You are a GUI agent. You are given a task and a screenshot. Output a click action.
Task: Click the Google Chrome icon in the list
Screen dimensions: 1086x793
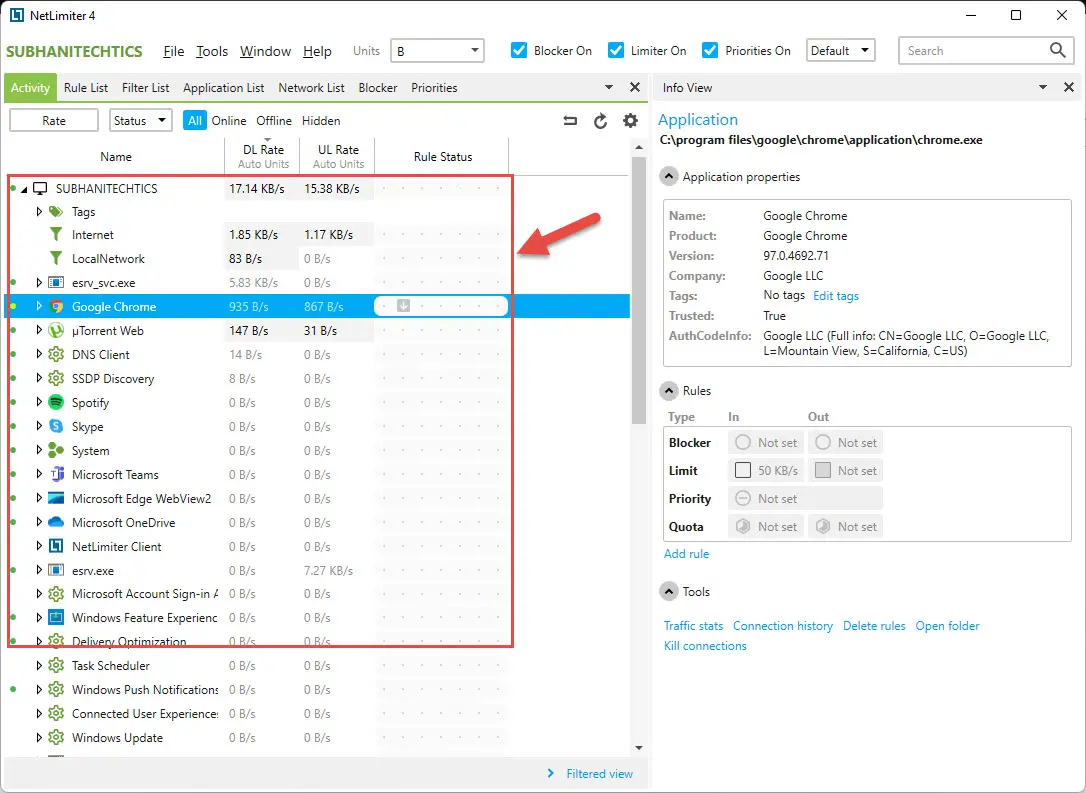tap(56, 306)
